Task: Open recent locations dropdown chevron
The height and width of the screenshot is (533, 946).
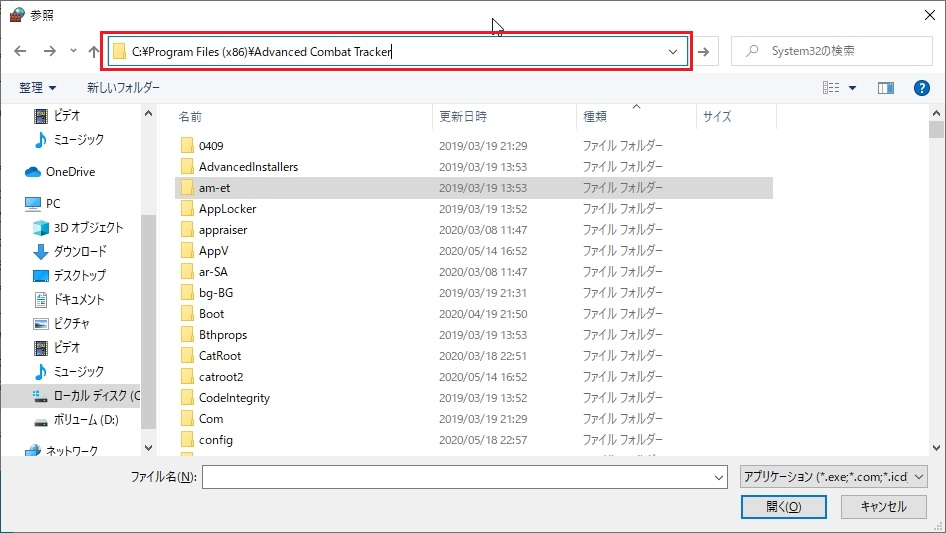Action: [73, 51]
